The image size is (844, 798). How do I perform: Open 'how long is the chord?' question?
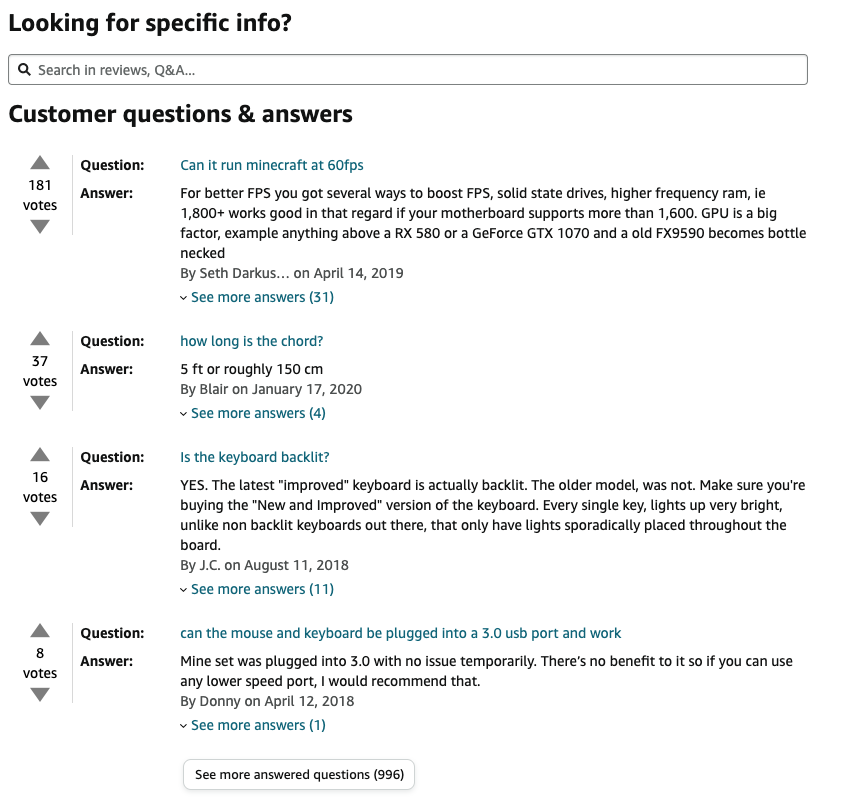(x=251, y=341)
